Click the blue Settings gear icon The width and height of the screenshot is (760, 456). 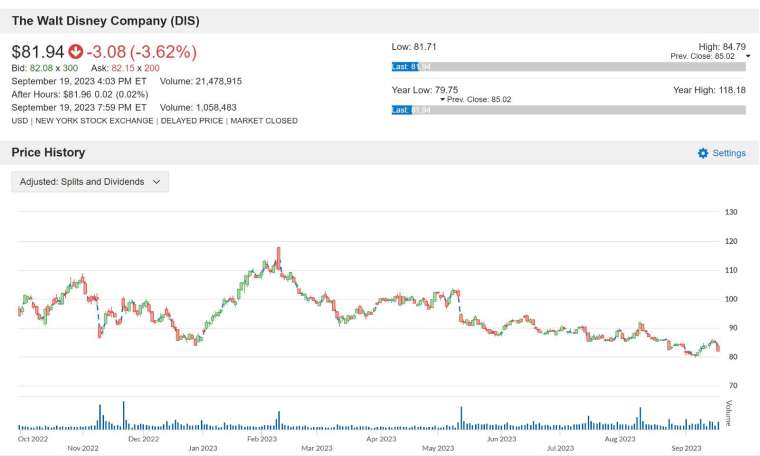click(x=703, y=153)
